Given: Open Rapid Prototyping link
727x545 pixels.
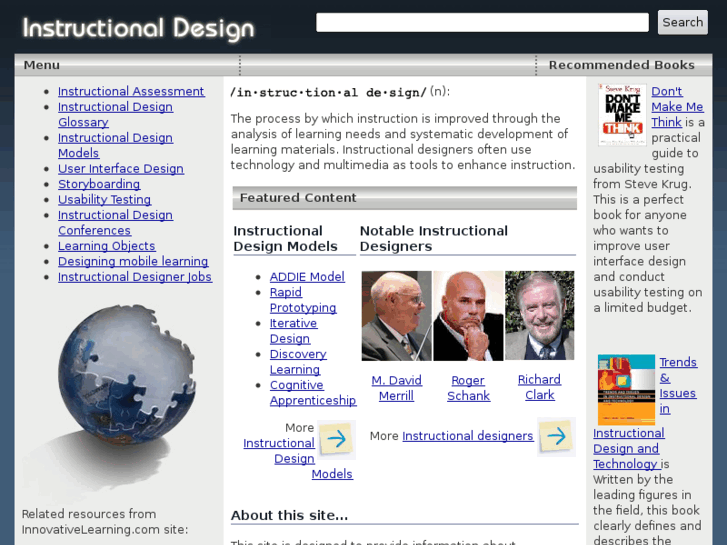Looking at the screenshot, I should (x=303, y=300).
